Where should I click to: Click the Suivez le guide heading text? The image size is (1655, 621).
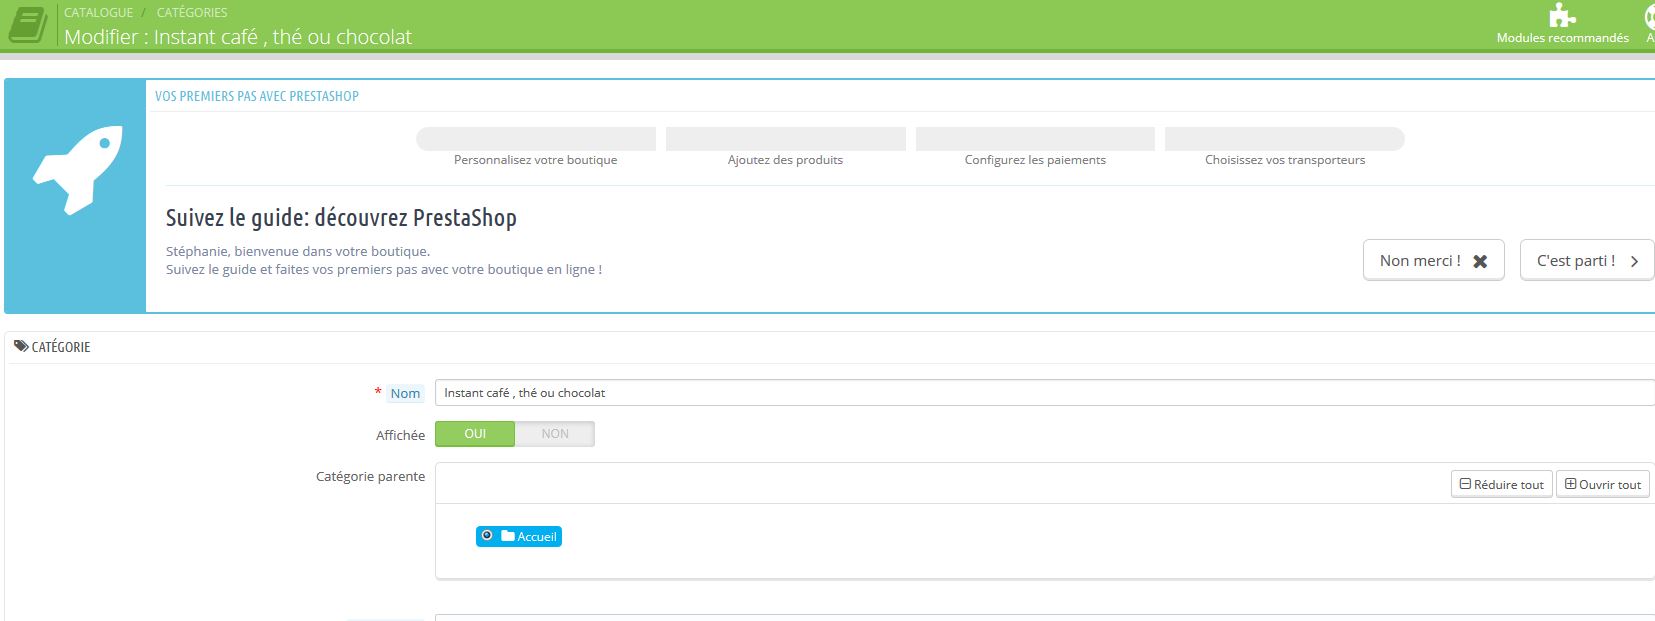(341, 218)
